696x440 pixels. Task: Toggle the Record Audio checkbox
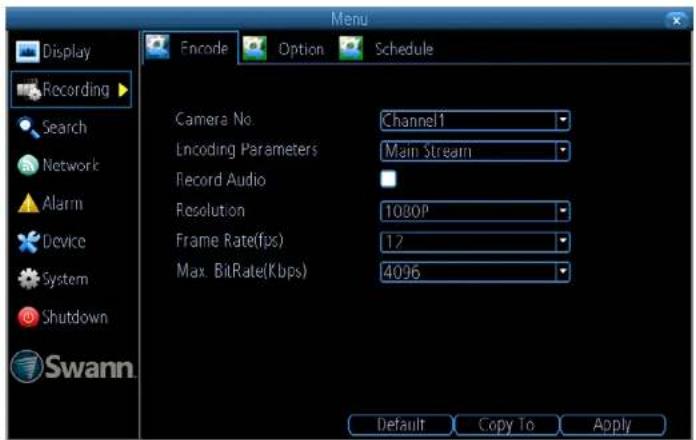388,179
